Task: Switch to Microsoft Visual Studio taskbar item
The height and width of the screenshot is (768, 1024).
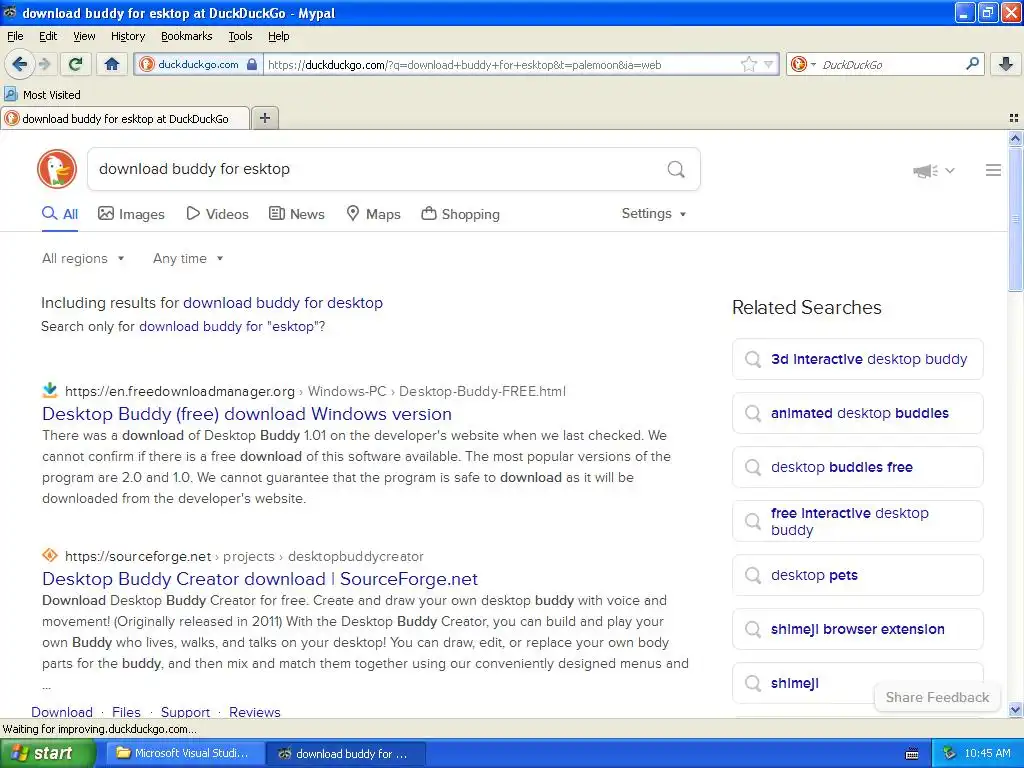Action: pos(185,754)
